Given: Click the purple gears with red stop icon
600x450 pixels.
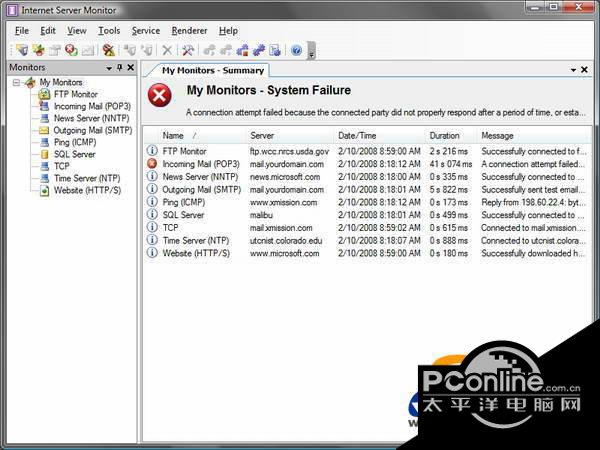Looking at the screenshot, I should pyautogui.click(x=242, y=50).
